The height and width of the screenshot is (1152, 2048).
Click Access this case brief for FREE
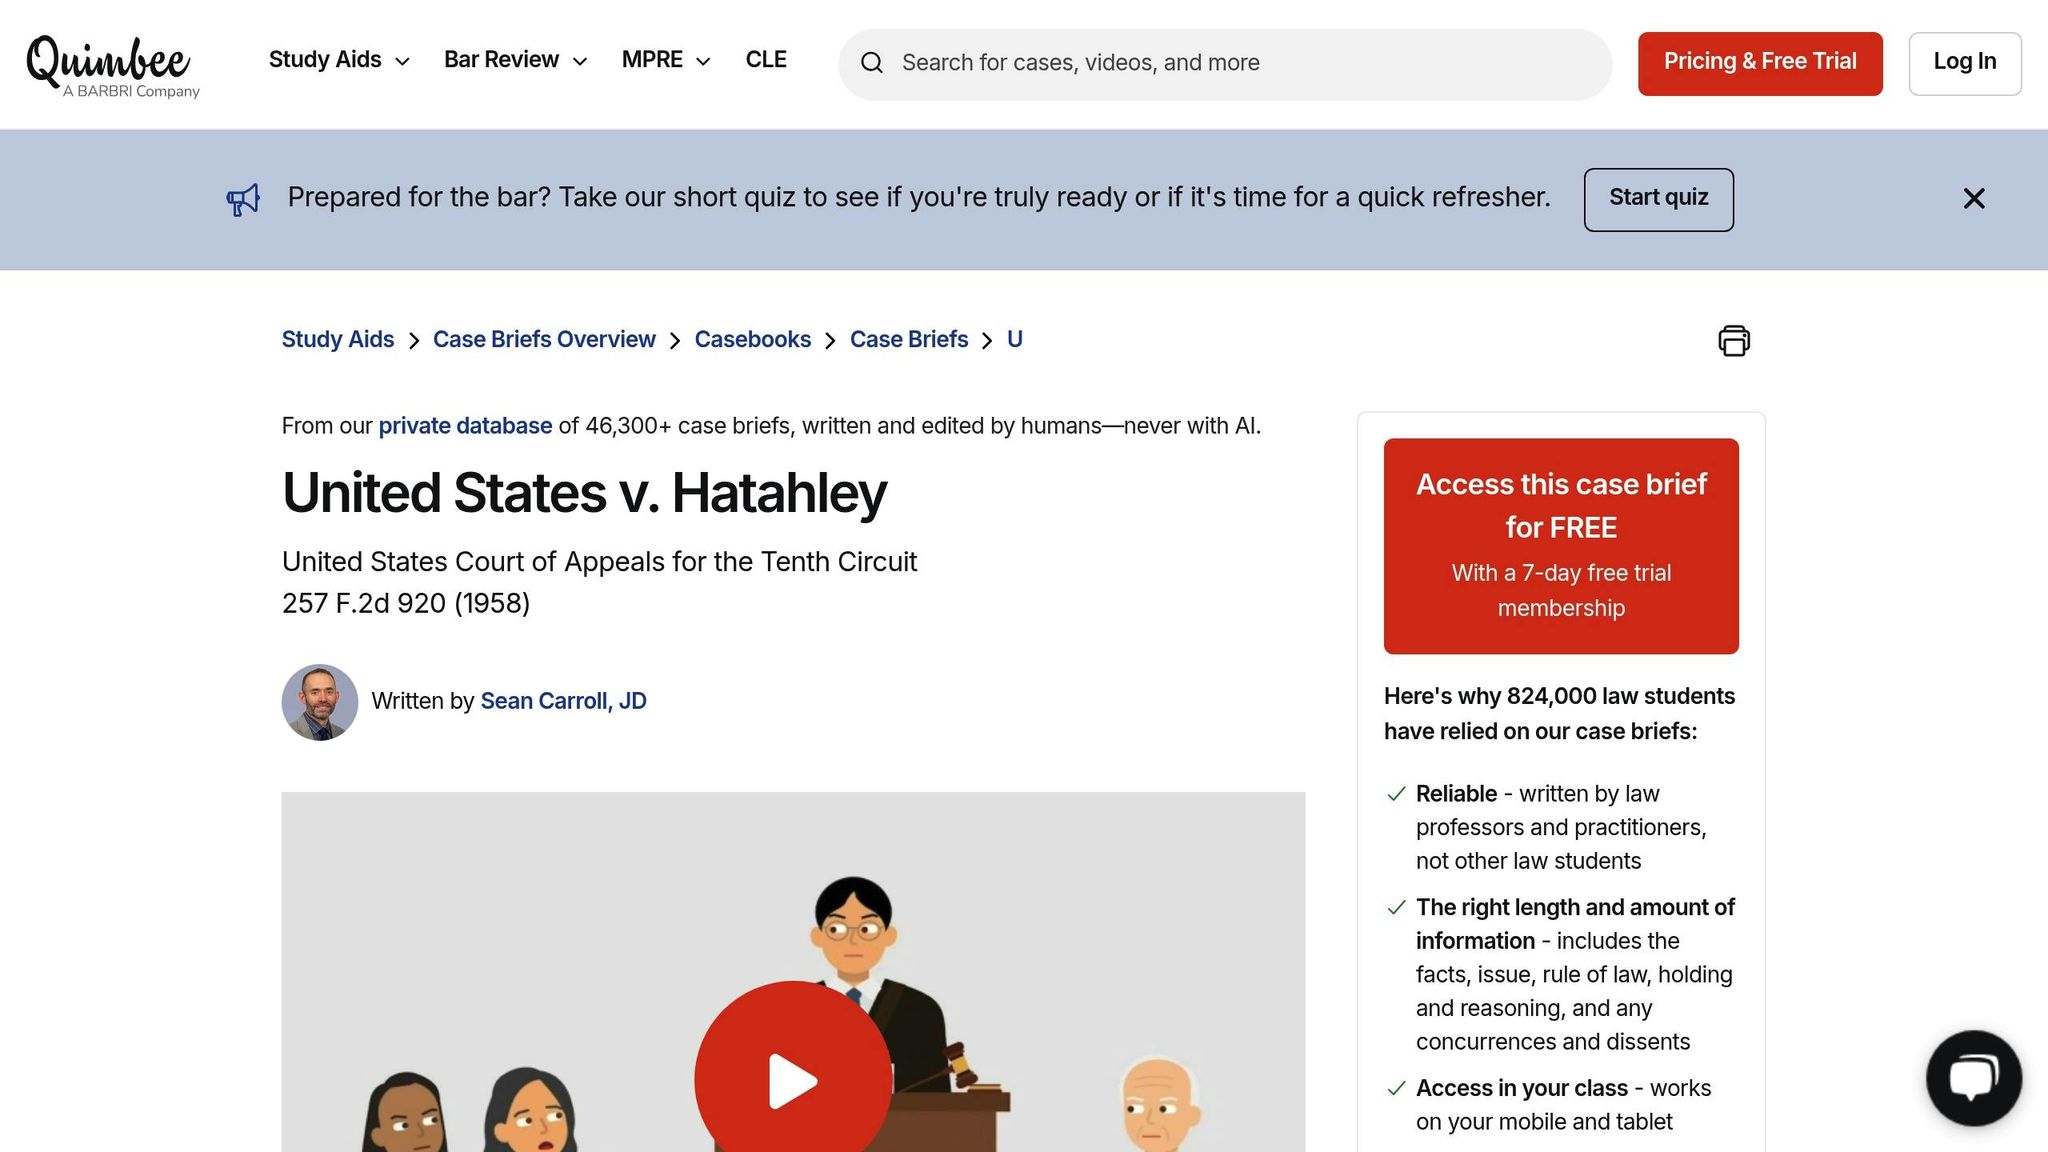click(x=1561, y=546)
